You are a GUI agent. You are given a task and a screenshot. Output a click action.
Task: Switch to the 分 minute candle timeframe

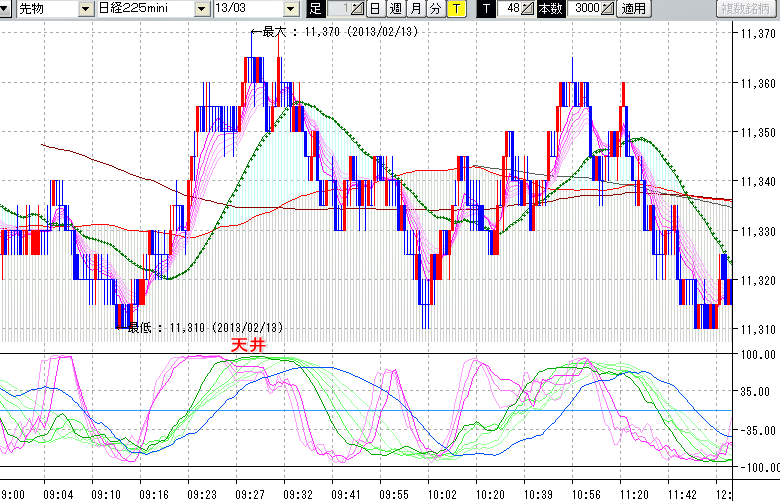(435, 9)
